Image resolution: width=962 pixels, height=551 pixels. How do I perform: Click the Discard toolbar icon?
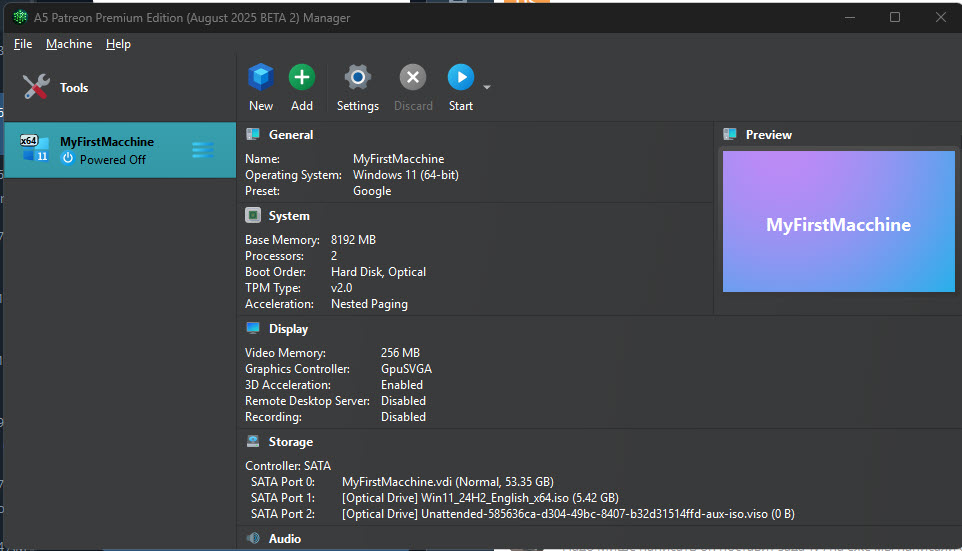point(413,78)
